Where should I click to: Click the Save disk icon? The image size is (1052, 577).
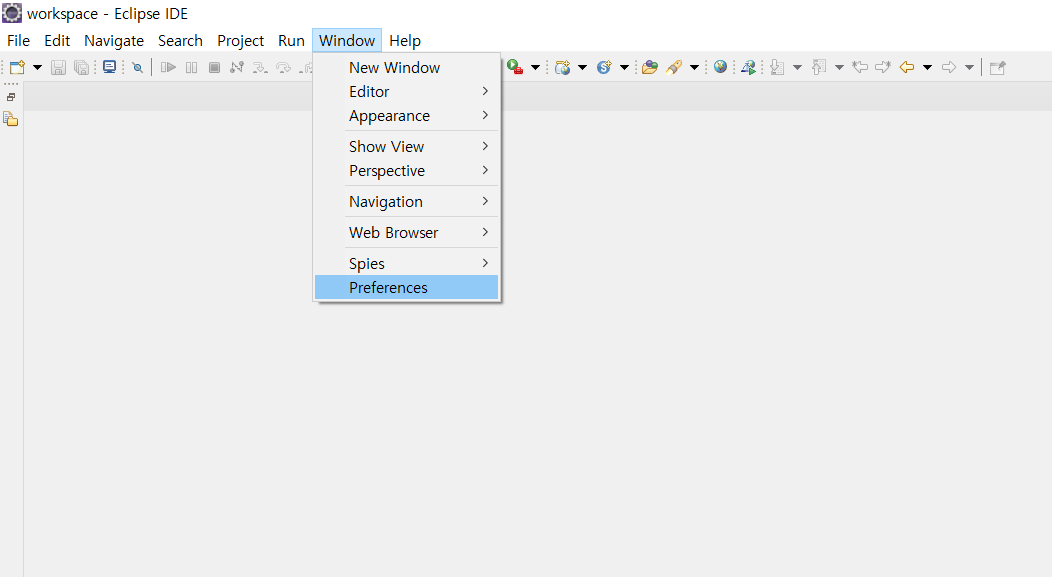pos(58,67)
